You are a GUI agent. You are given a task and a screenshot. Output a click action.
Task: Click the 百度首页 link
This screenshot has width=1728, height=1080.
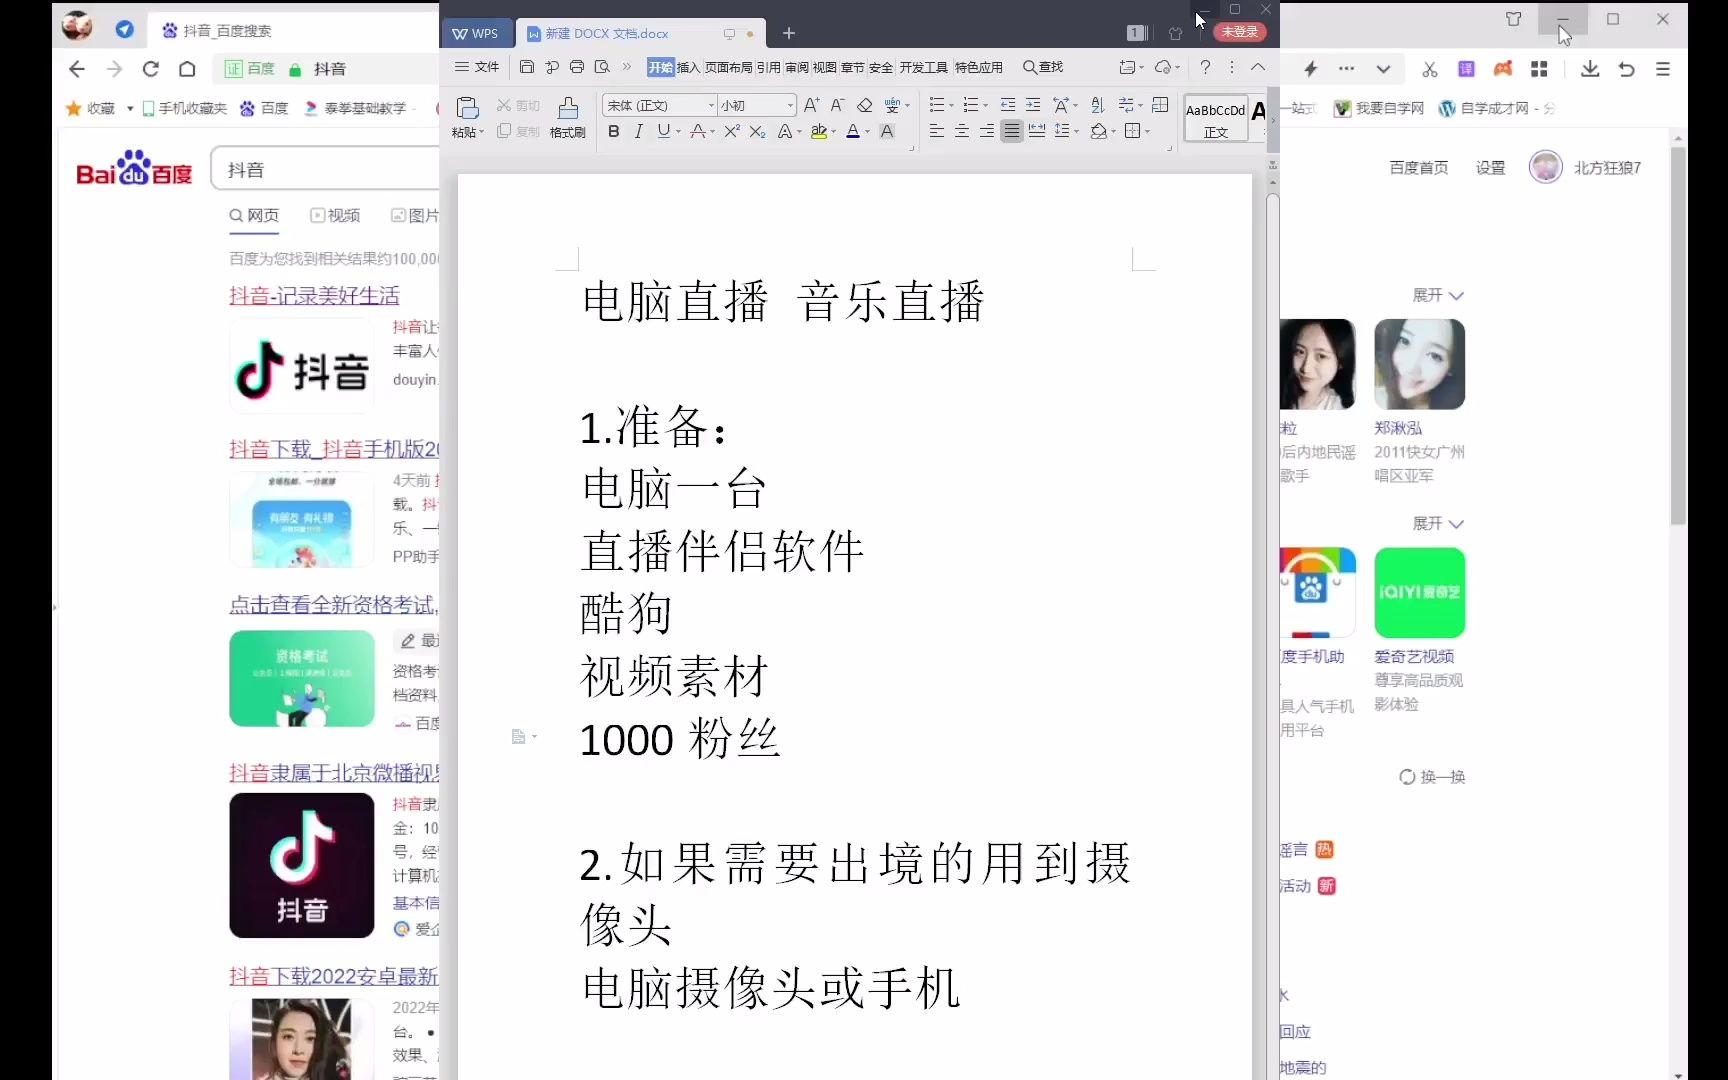1419,168
